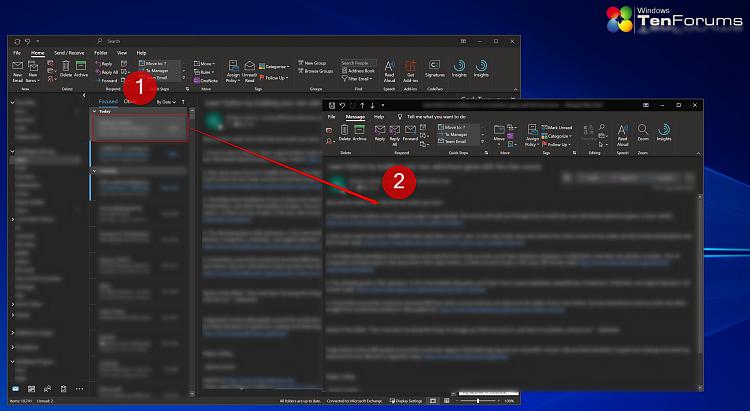This screenshot has width=750, height=411.
Task: Click Reply in main Outlook ribbon
Action: [104, 64]
